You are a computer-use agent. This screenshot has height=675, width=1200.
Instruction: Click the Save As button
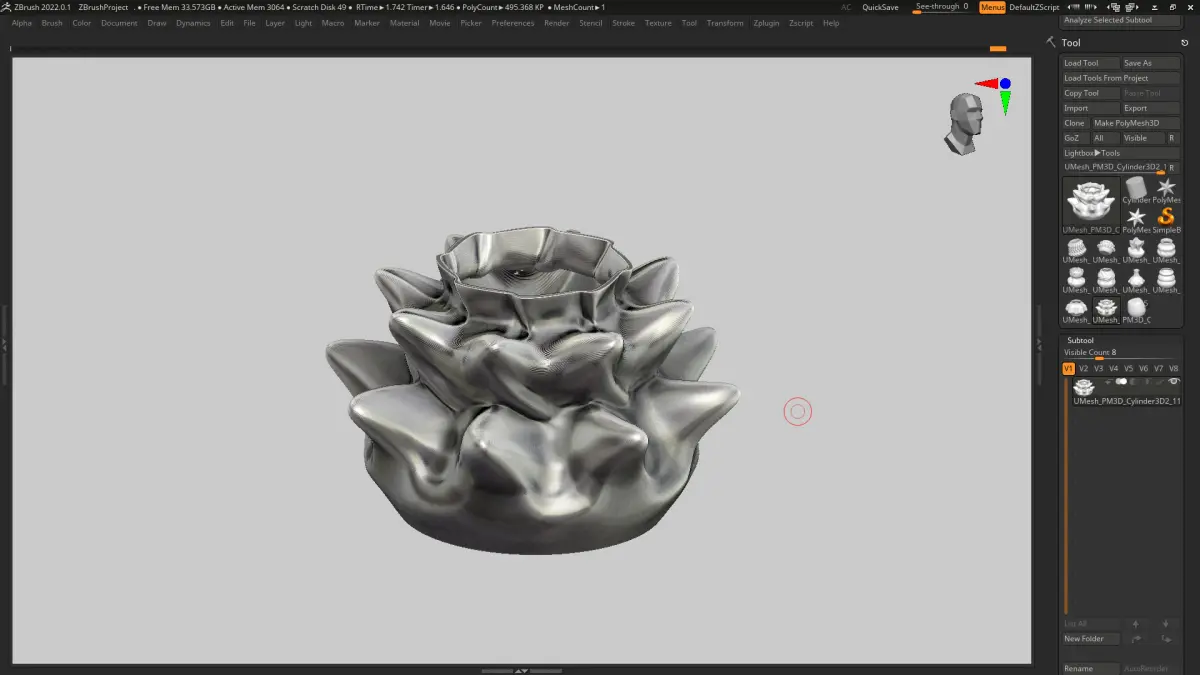coord(1151,63)
